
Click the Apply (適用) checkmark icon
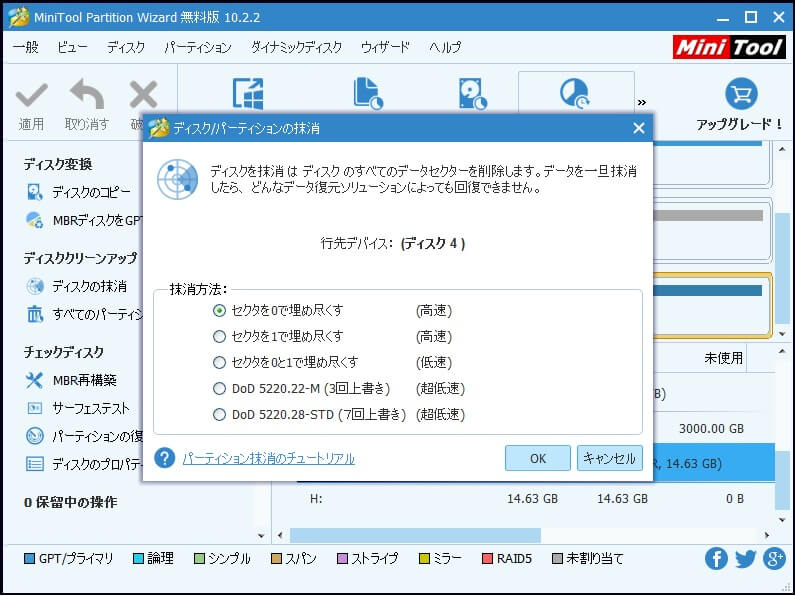click(x=31, y=95)
